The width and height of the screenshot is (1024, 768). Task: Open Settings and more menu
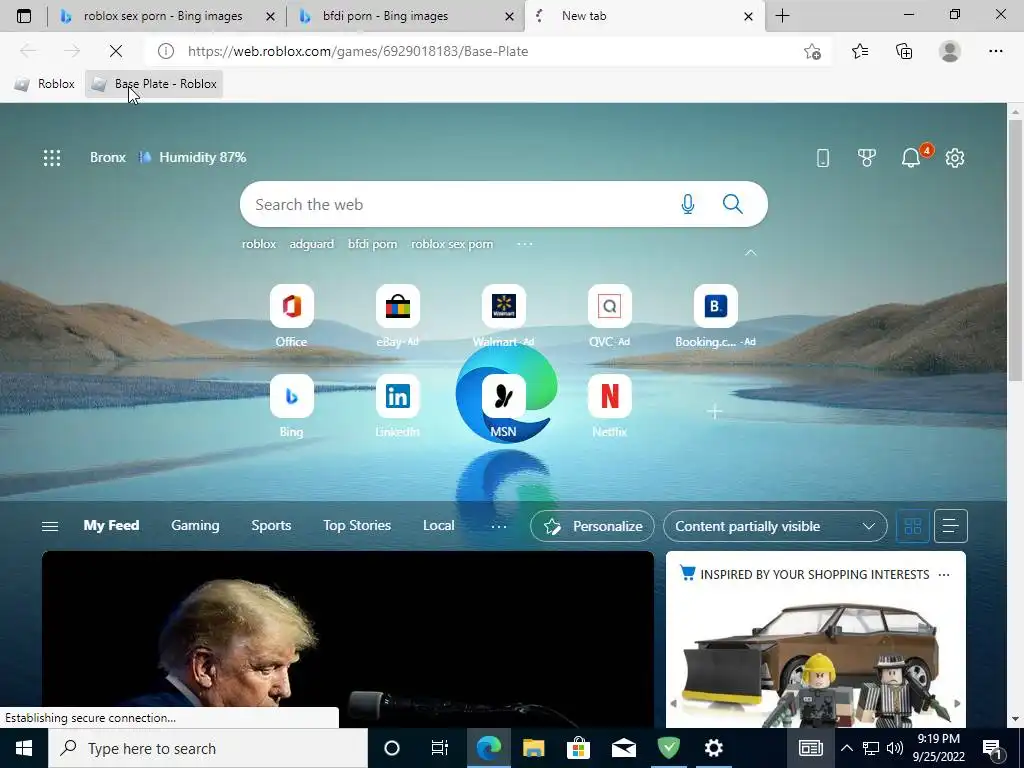click(995, 51)
